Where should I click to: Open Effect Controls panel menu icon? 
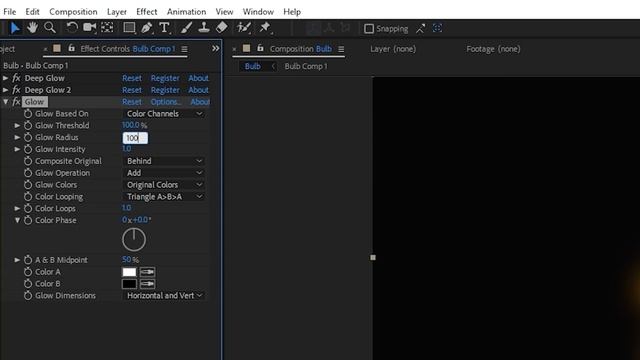click(184, 49)
